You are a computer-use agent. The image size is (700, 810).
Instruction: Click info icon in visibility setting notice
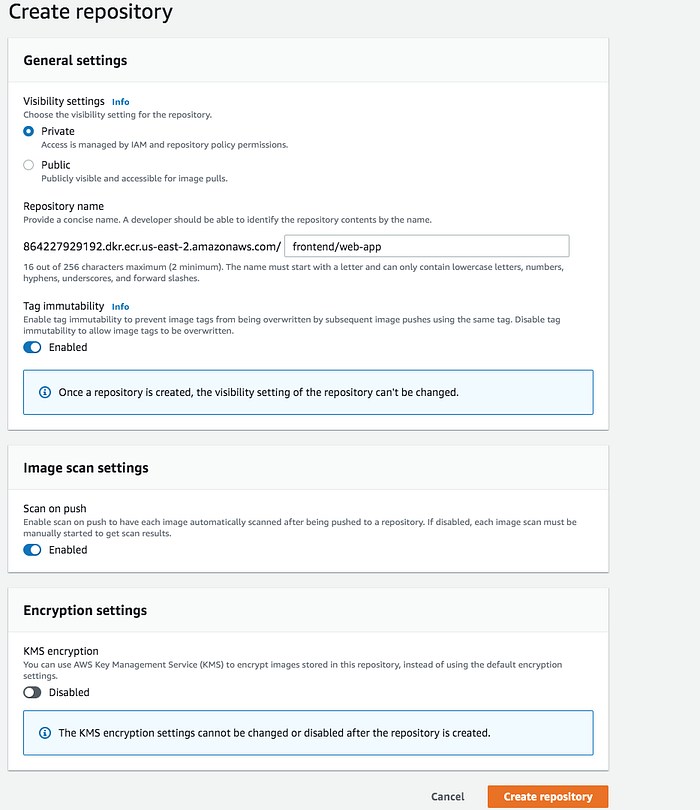(x=44, y=392)
